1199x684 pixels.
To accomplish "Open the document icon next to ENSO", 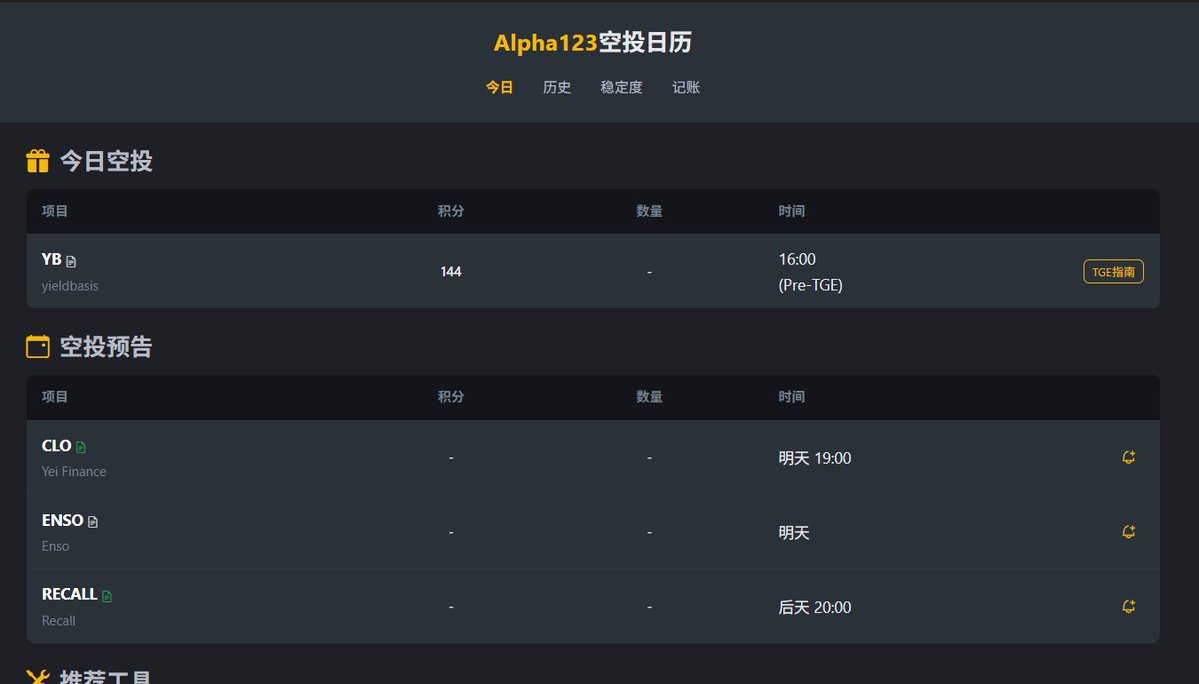I will tap(93, 522).
